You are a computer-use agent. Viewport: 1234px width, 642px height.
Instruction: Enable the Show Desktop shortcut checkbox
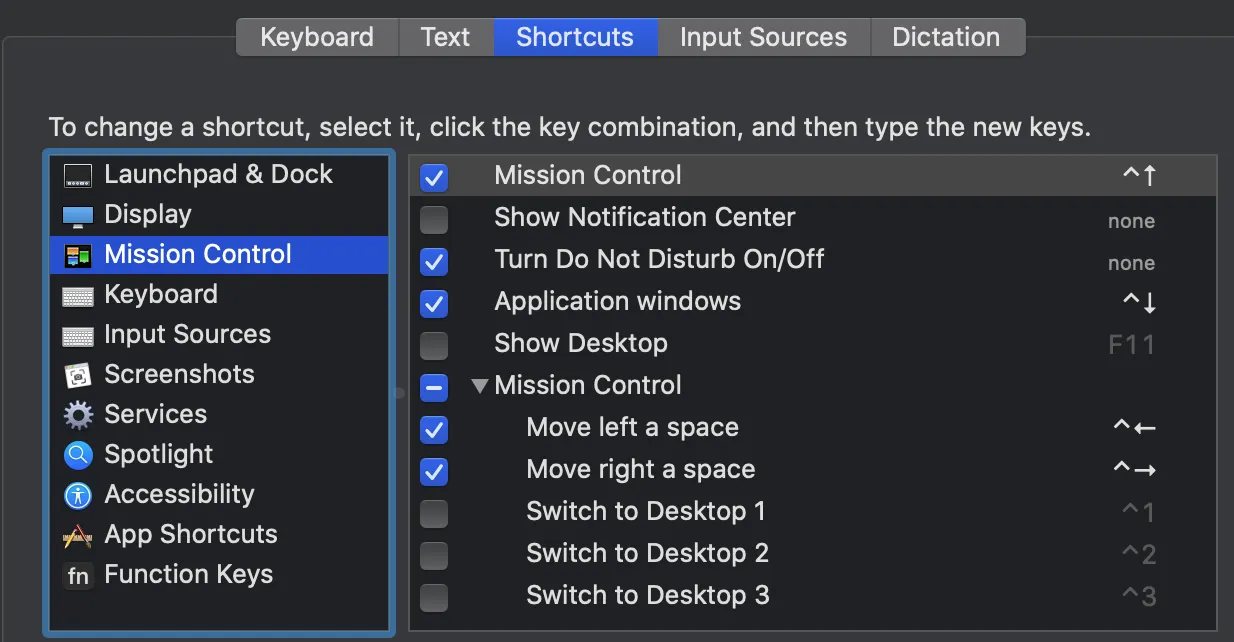click(434, 345)
